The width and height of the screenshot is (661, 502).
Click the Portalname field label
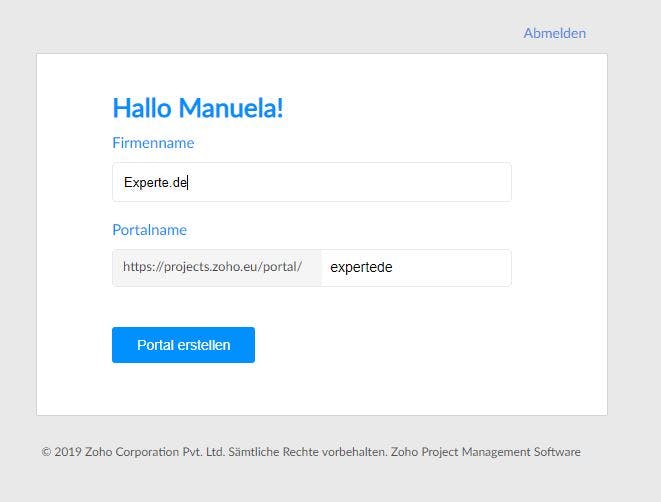click(x=149, y=230)
